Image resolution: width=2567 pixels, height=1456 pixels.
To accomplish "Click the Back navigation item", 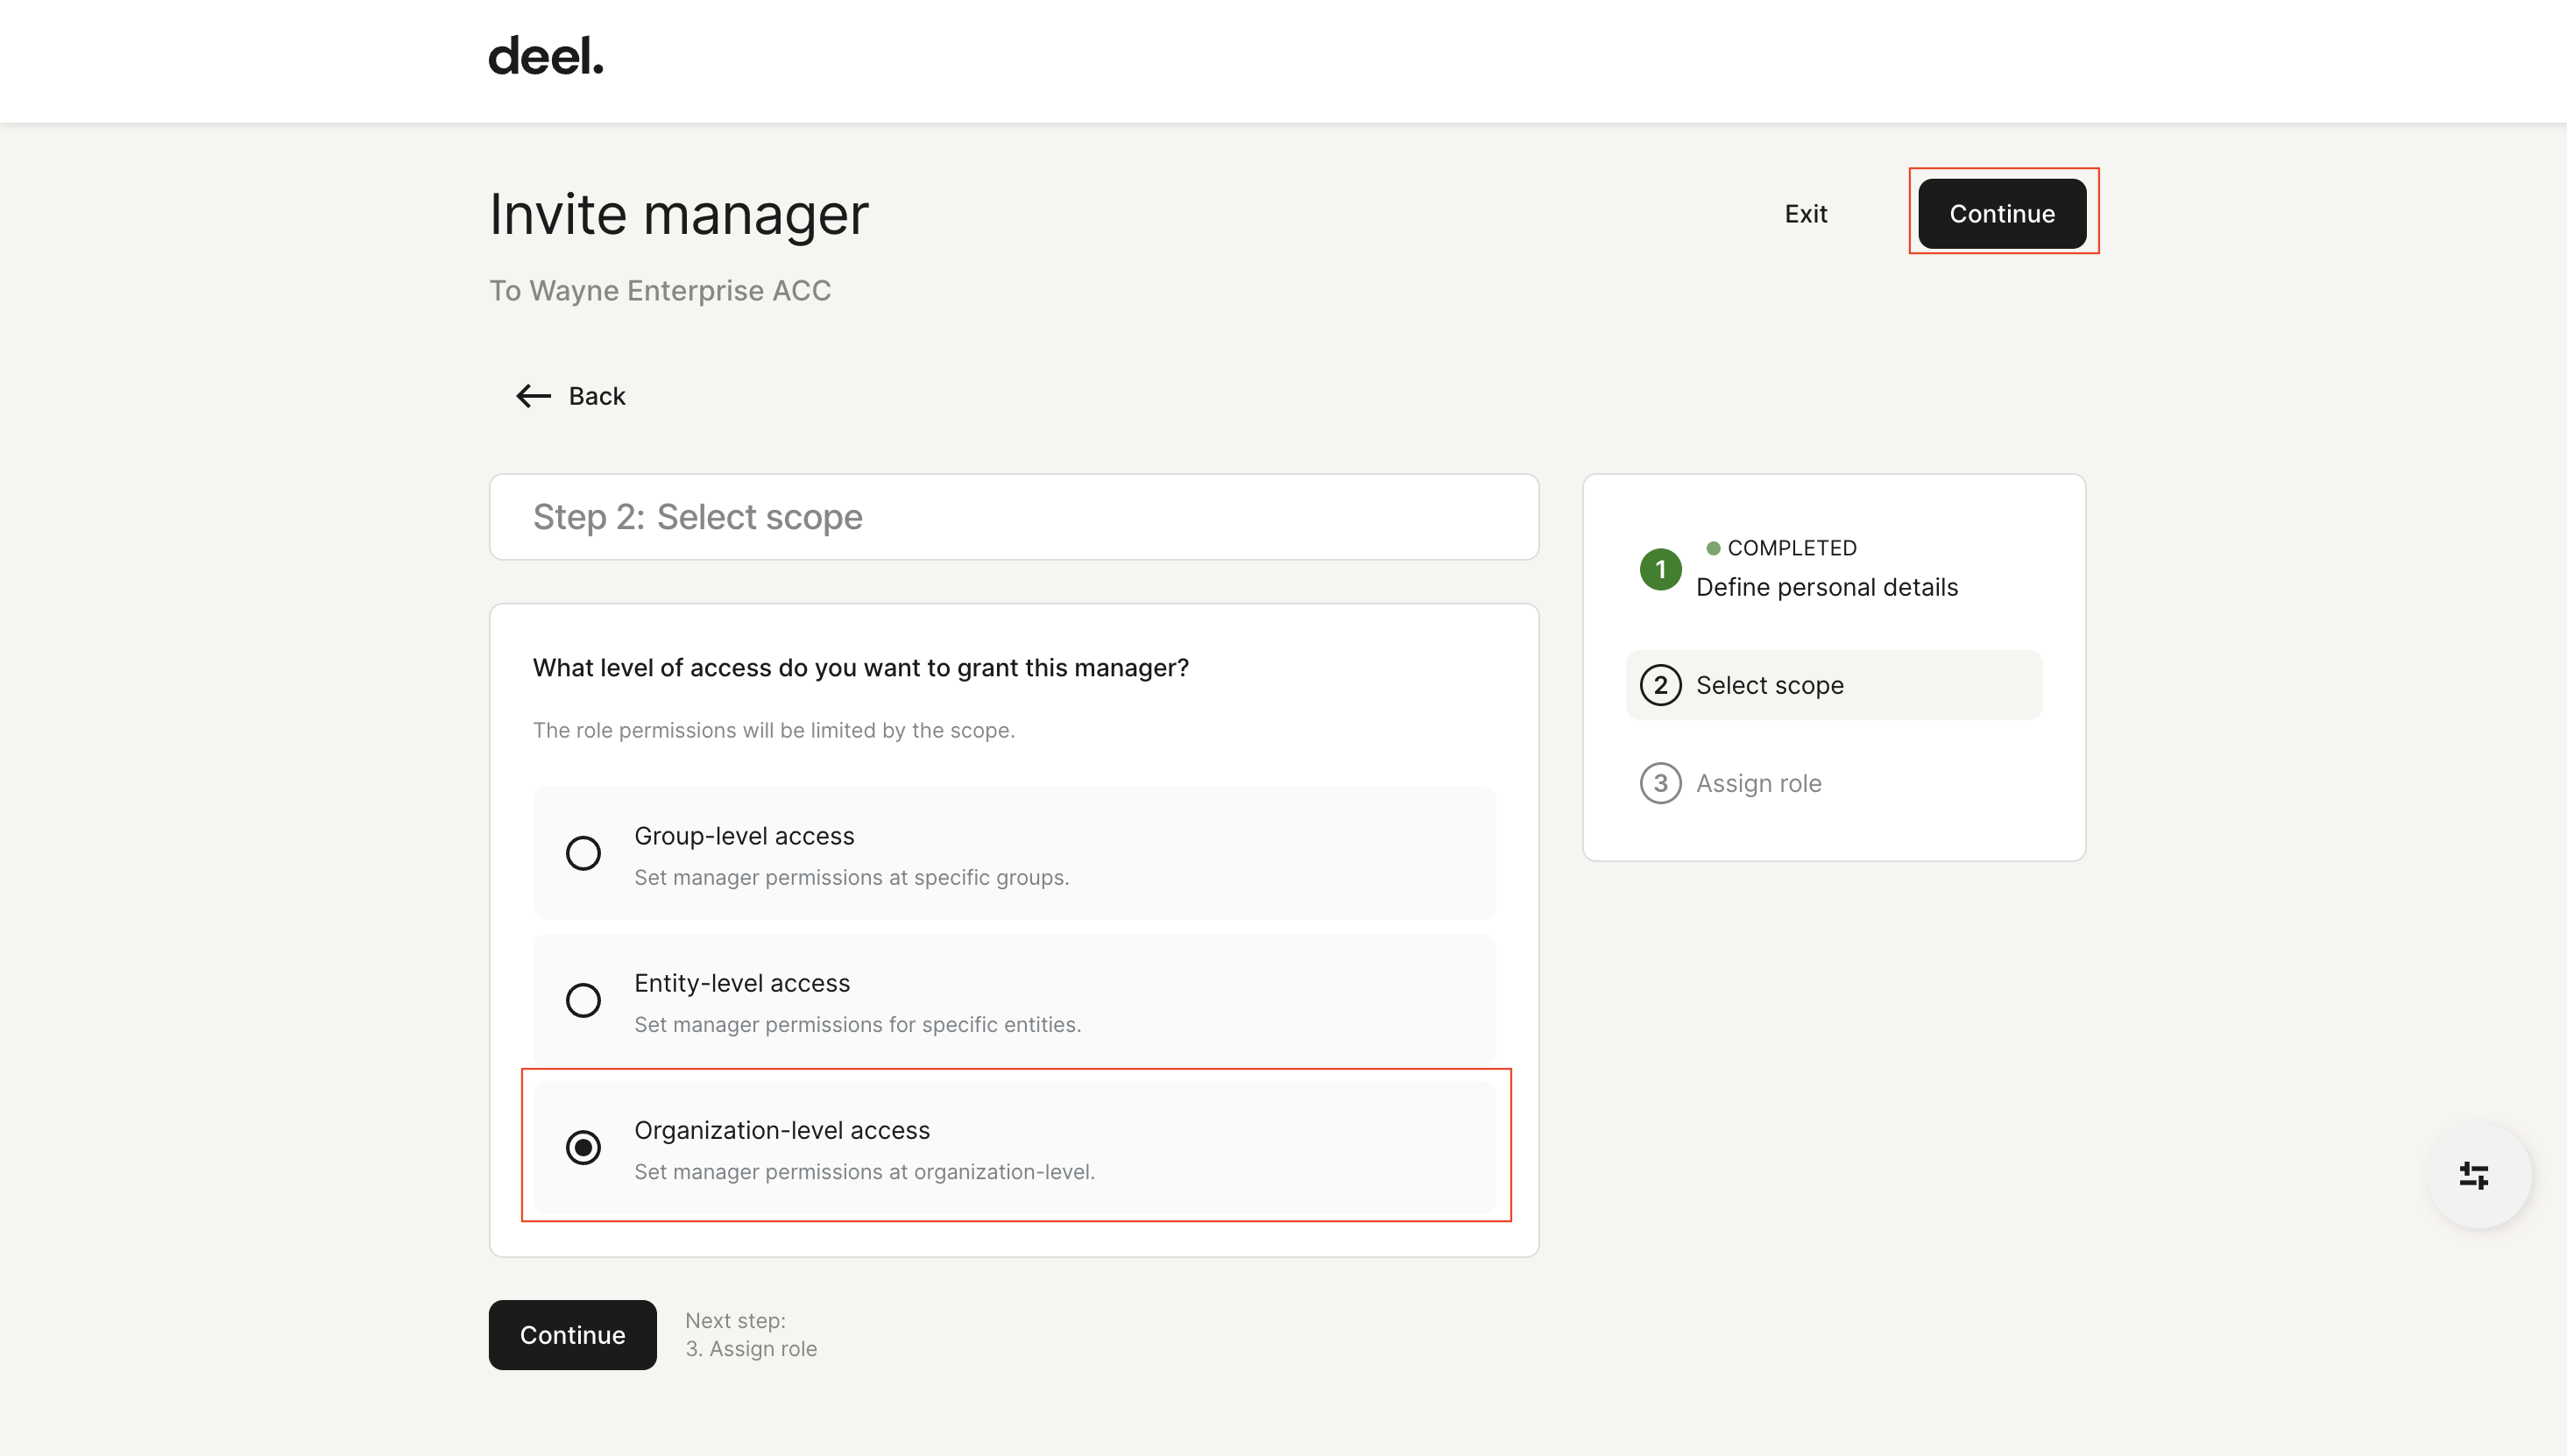I will [x=596, y=396].
